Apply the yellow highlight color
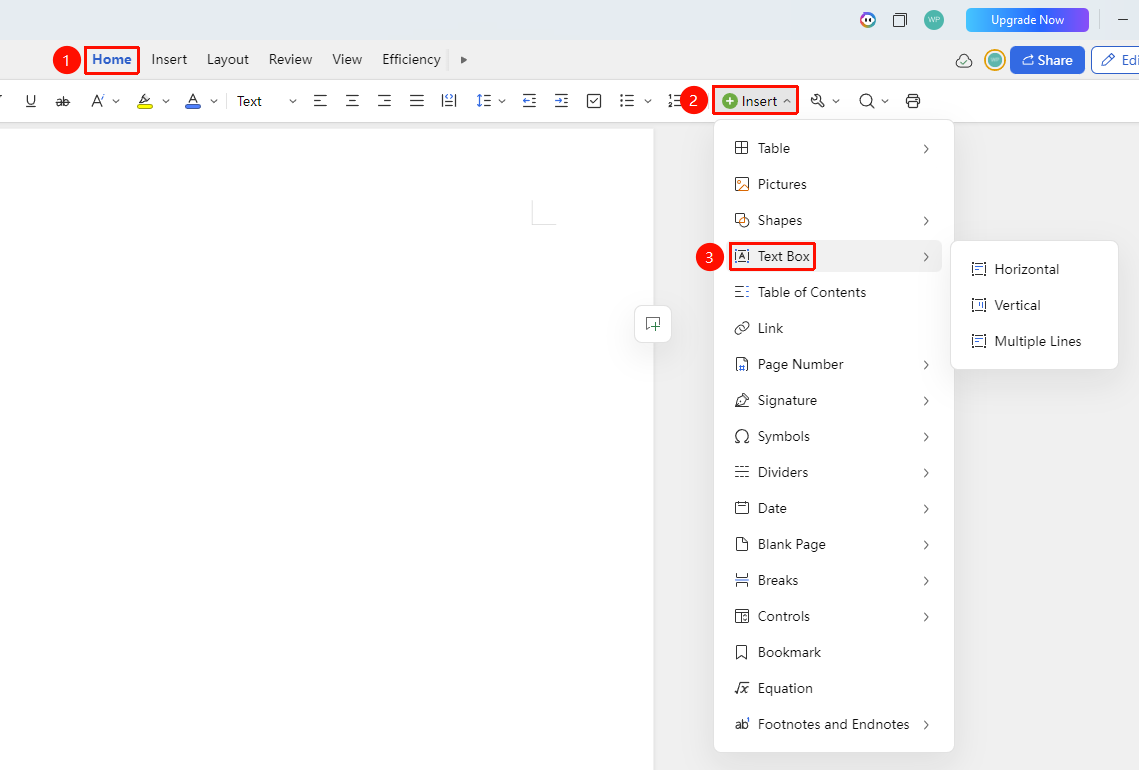 coord(145,101)
